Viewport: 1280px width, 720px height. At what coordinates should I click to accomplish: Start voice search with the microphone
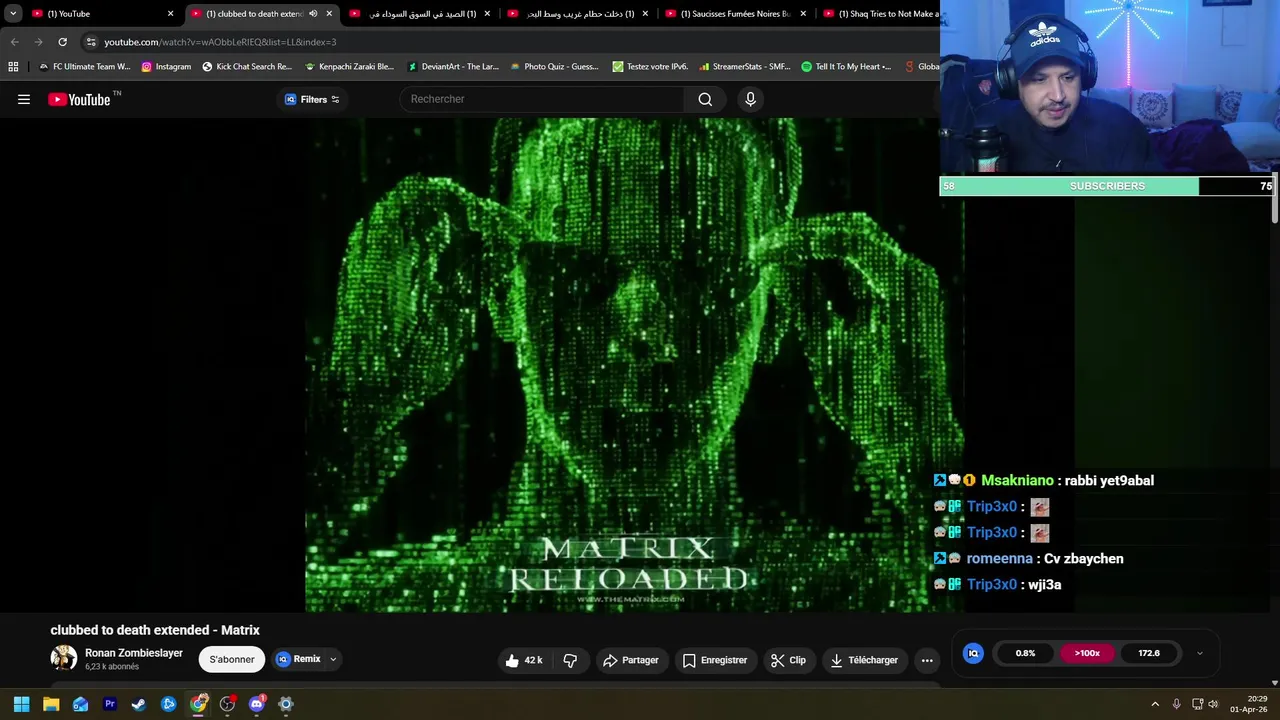(x=751, y=99)
